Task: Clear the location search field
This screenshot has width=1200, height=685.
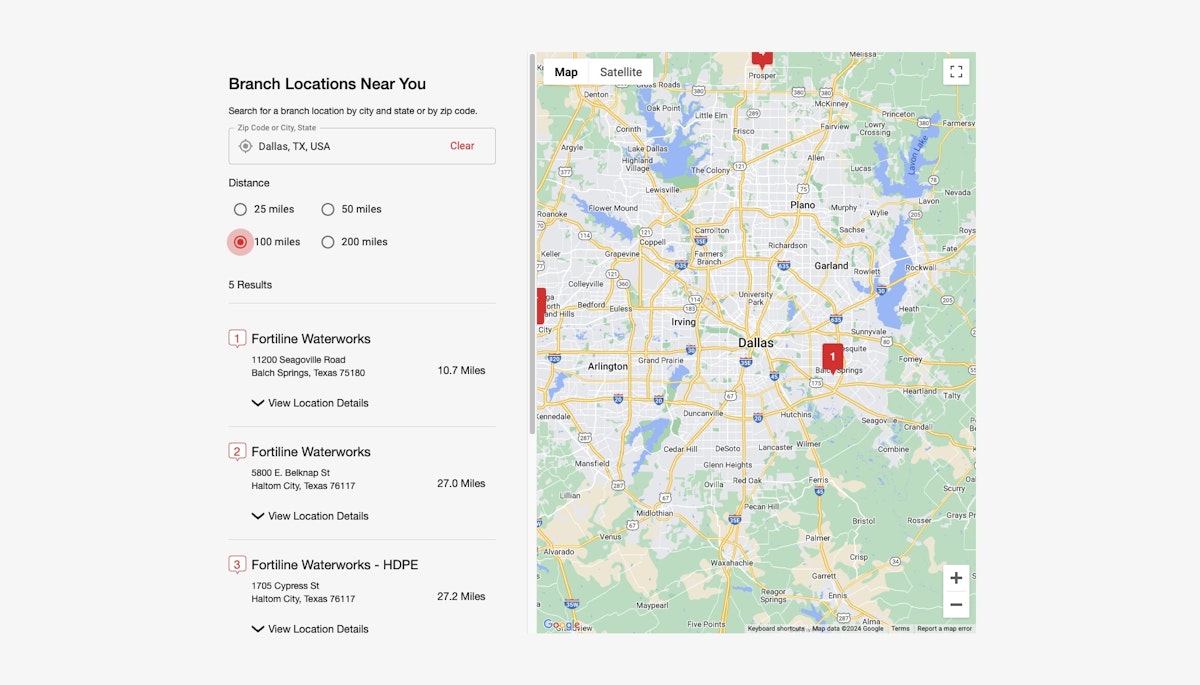Action: (462, 146)
